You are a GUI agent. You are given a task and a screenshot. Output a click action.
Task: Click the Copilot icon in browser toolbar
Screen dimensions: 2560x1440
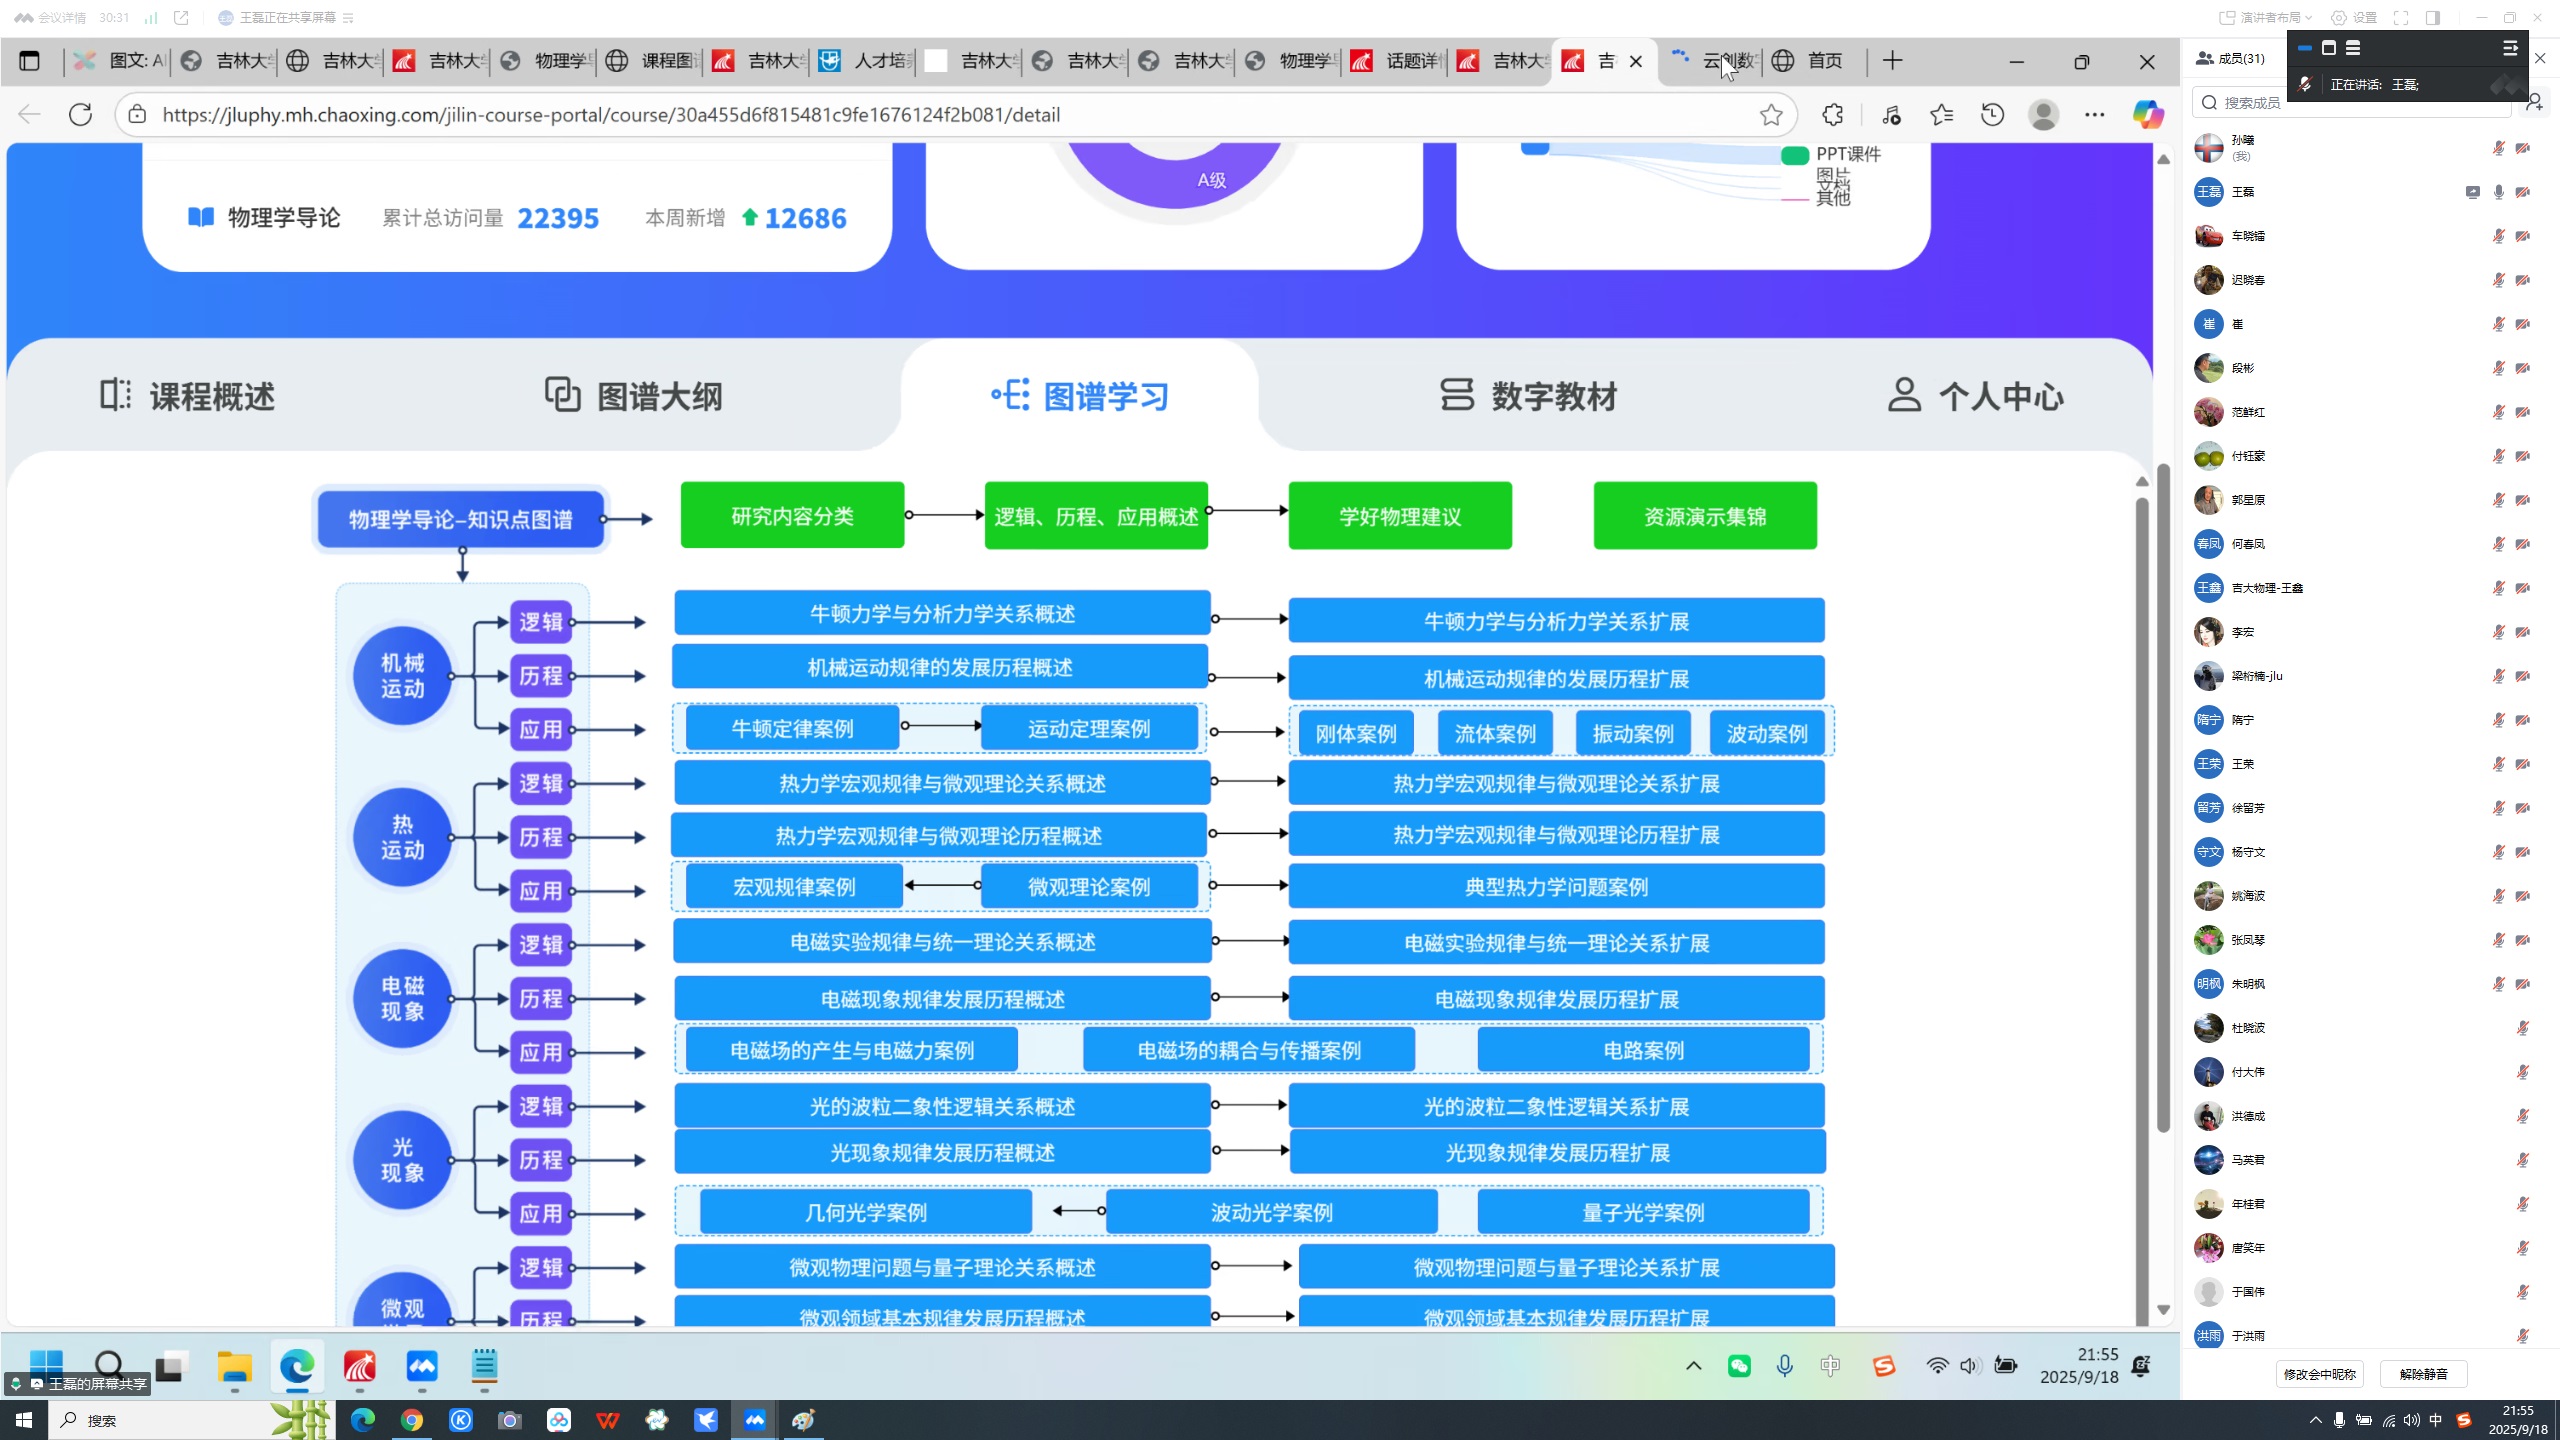coord(2147,115)
